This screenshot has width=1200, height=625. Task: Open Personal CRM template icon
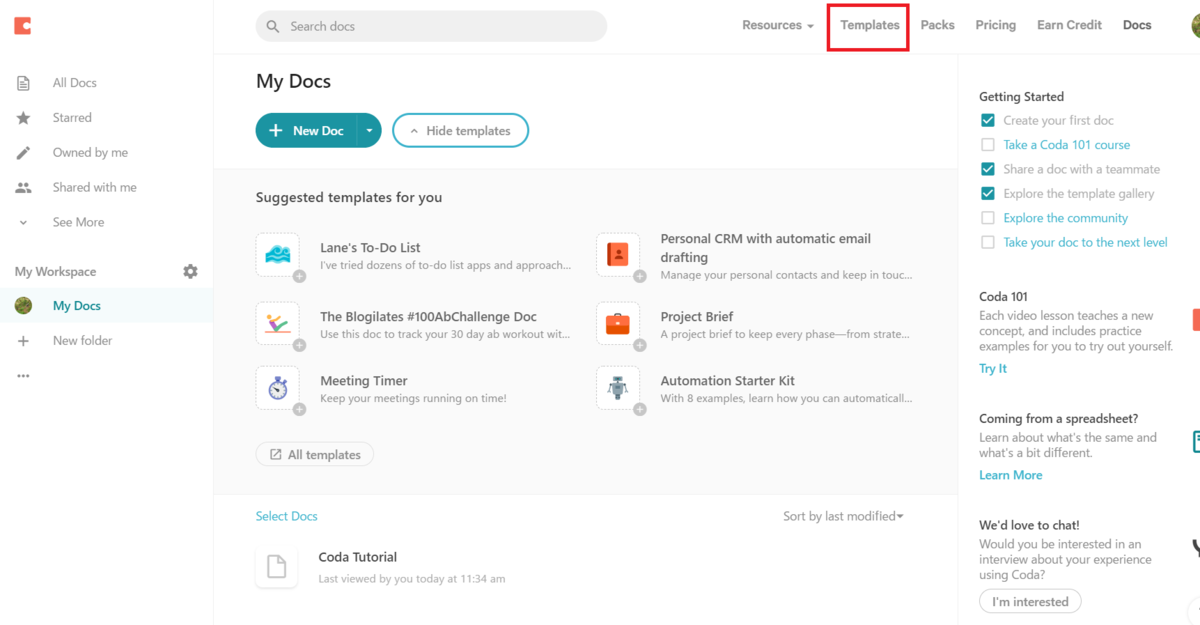[618, 255]
